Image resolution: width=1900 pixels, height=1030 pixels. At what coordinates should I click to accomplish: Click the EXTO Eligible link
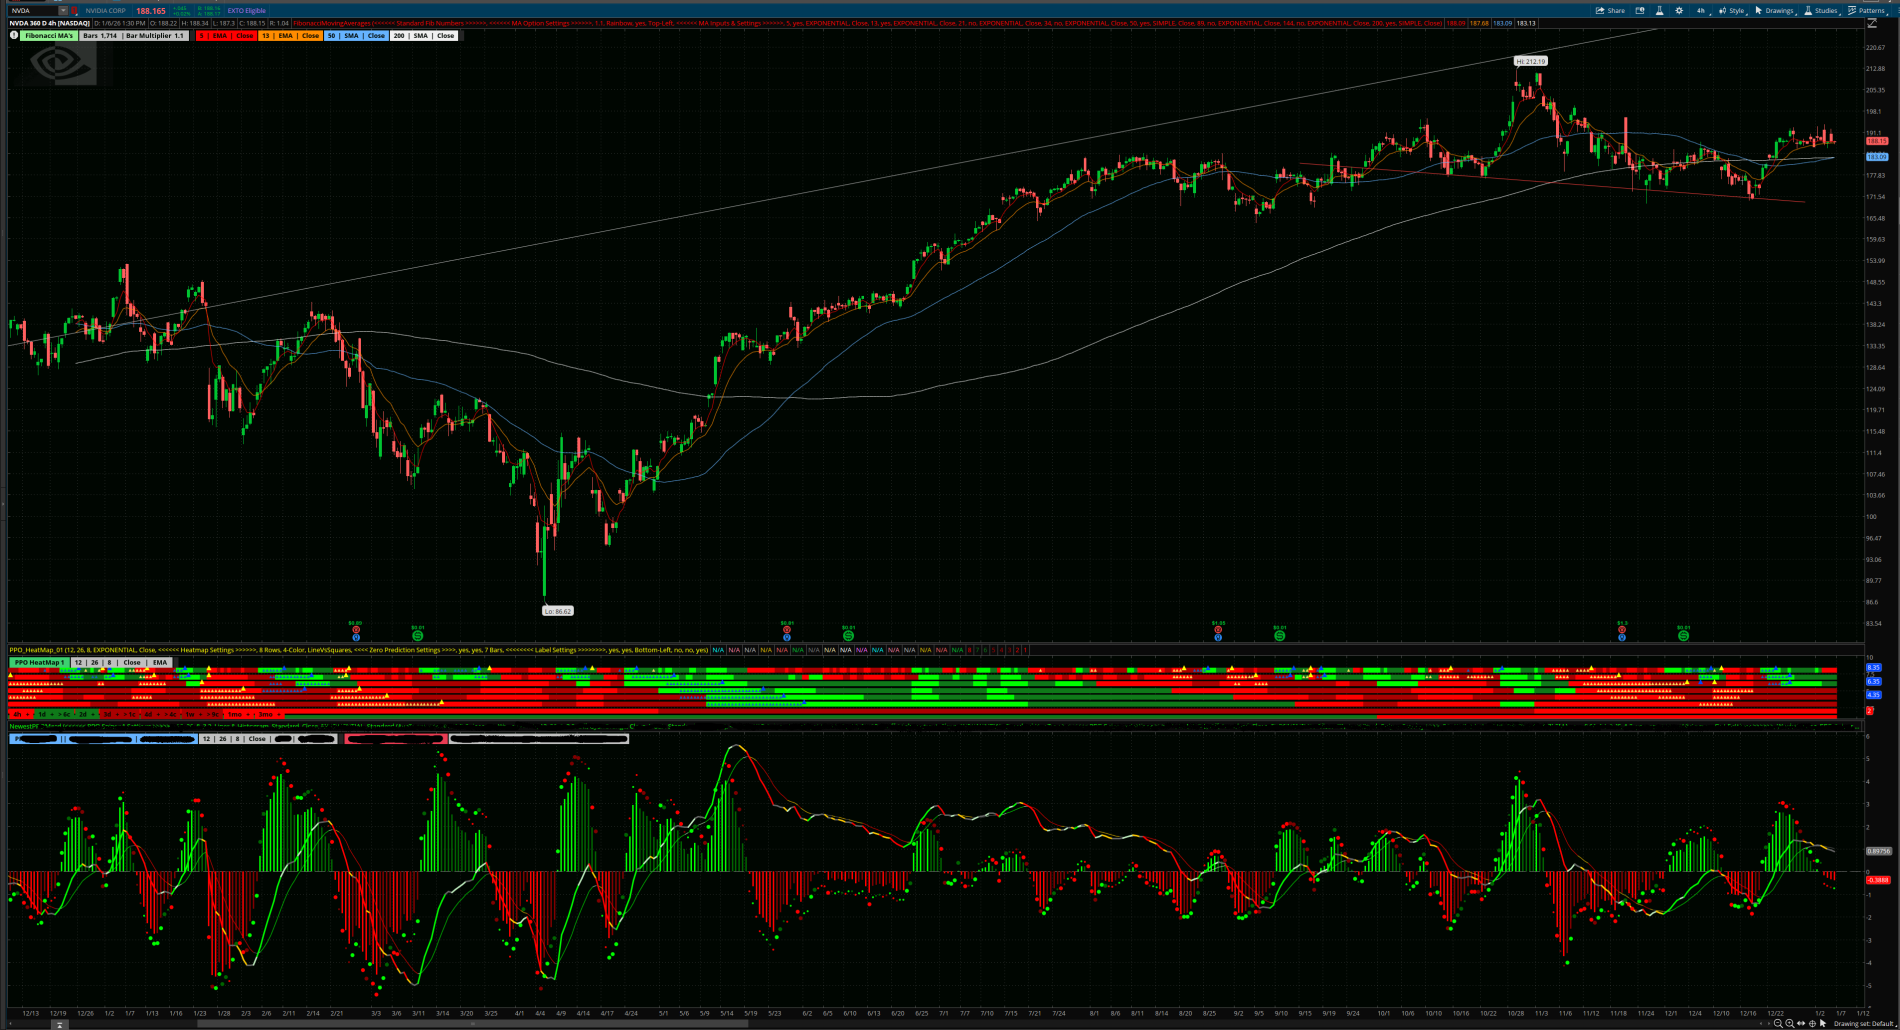[x=245, y=11]
